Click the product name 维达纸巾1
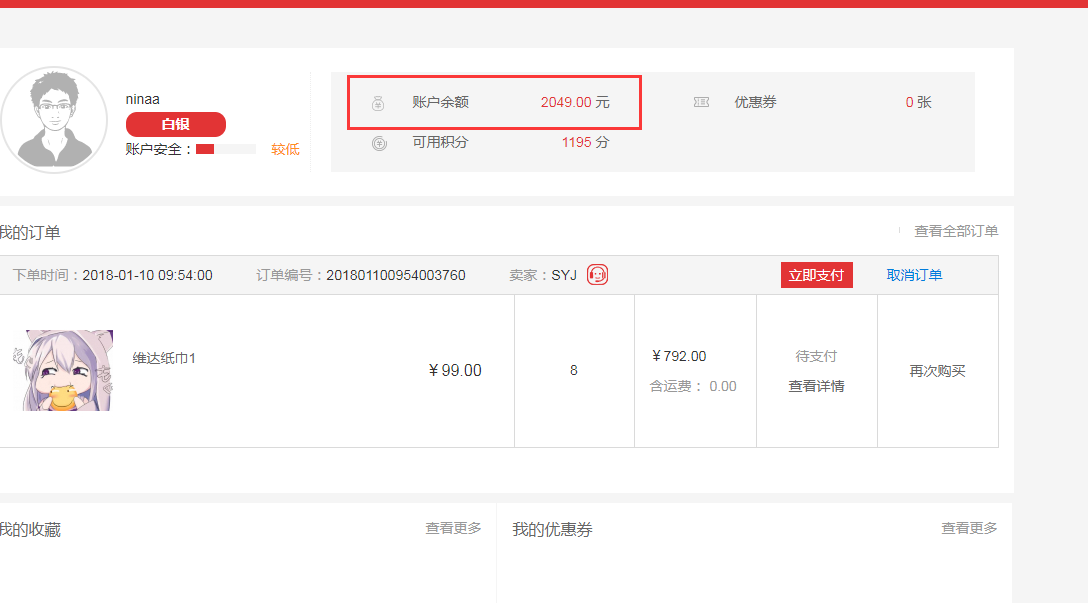The image size is (1088, 603). tap(164, 358)
